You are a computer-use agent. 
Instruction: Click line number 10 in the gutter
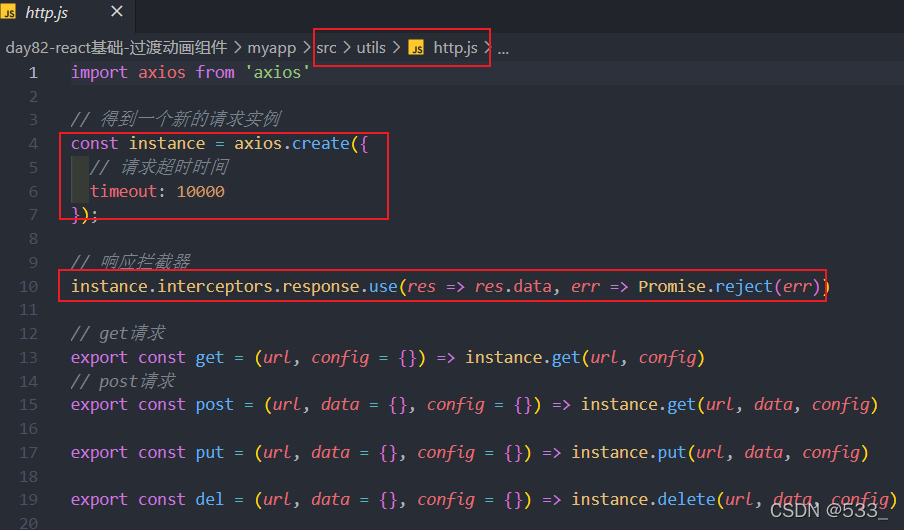pos(28,287)
